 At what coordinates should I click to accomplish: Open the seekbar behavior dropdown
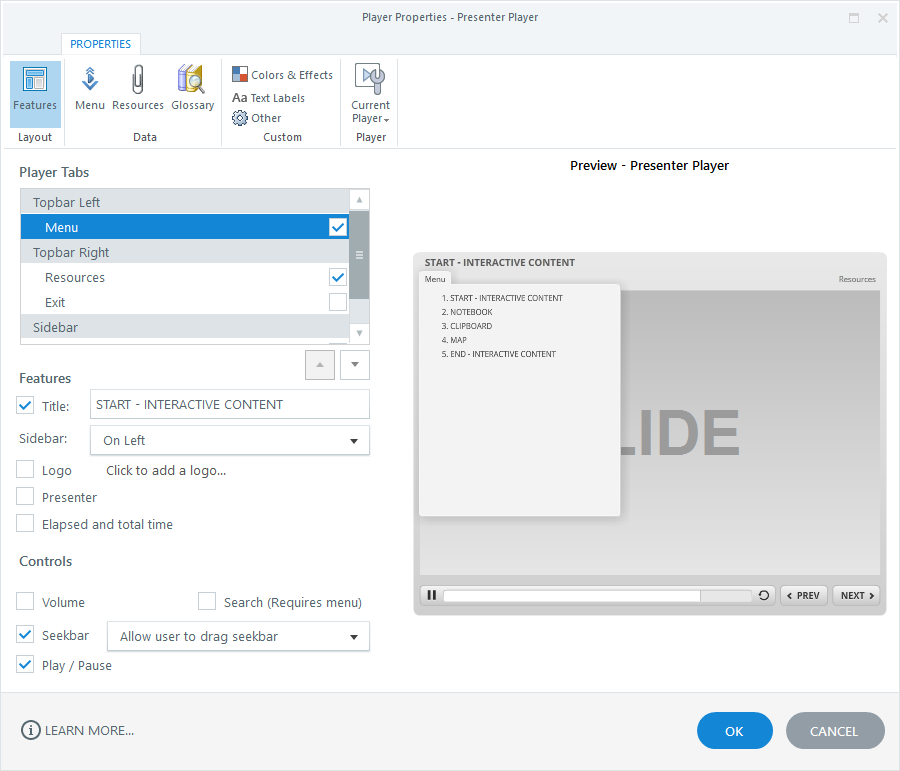[x=238, y=636]
